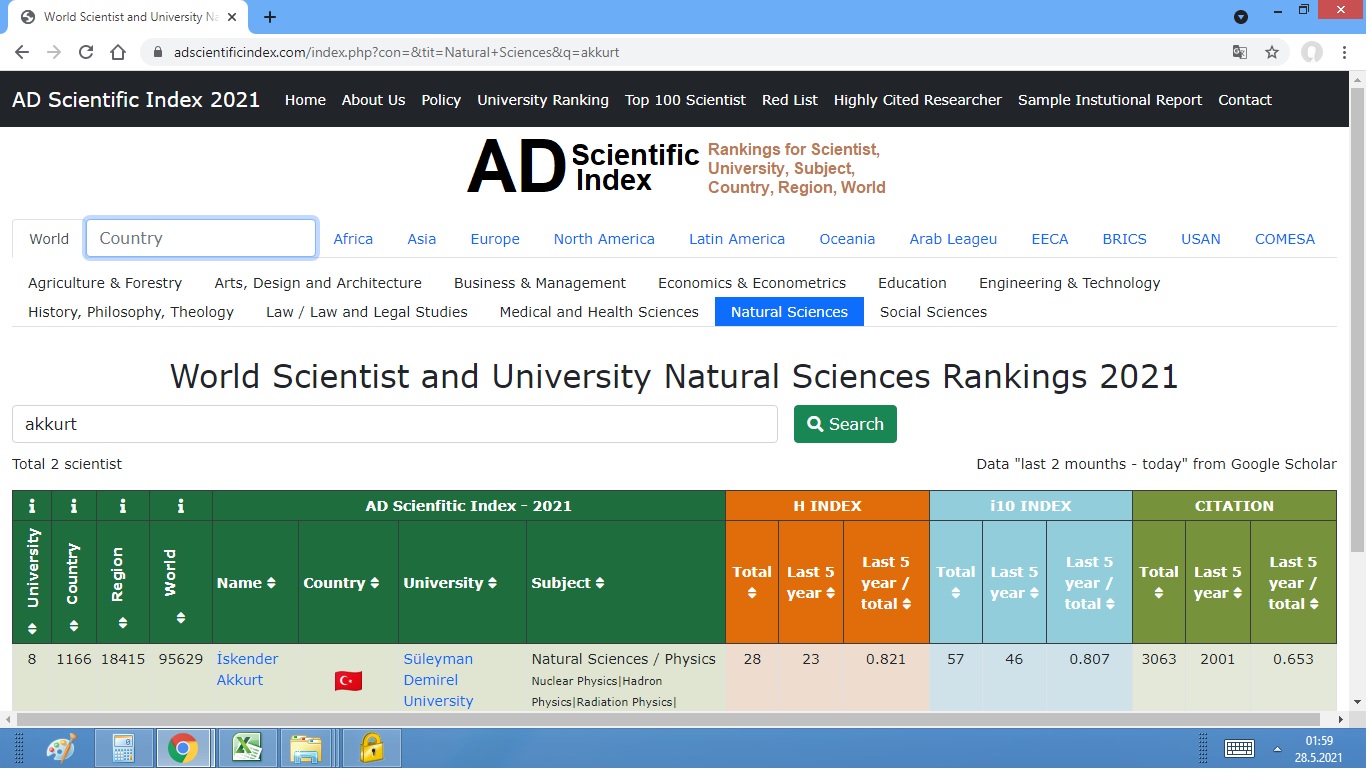Switch to the Europe region tab
Screen dimensions: 1370x774
(x=495, y=239)
